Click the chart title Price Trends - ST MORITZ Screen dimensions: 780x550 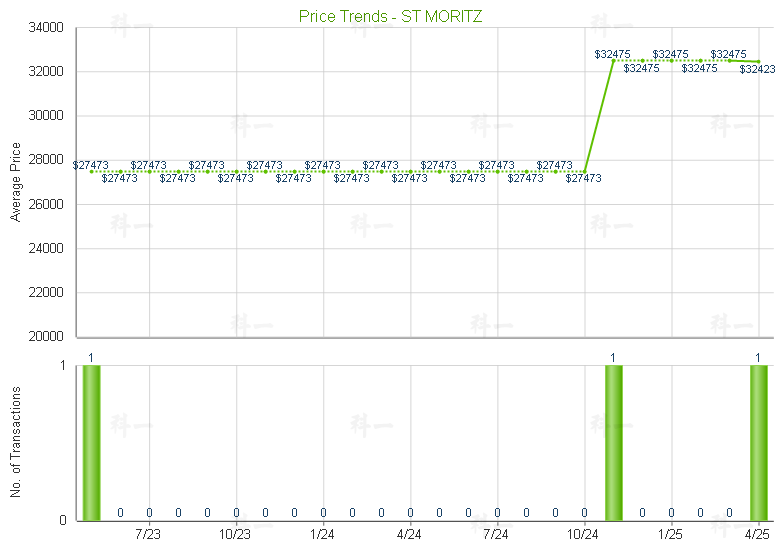click(x=390, y=16)
